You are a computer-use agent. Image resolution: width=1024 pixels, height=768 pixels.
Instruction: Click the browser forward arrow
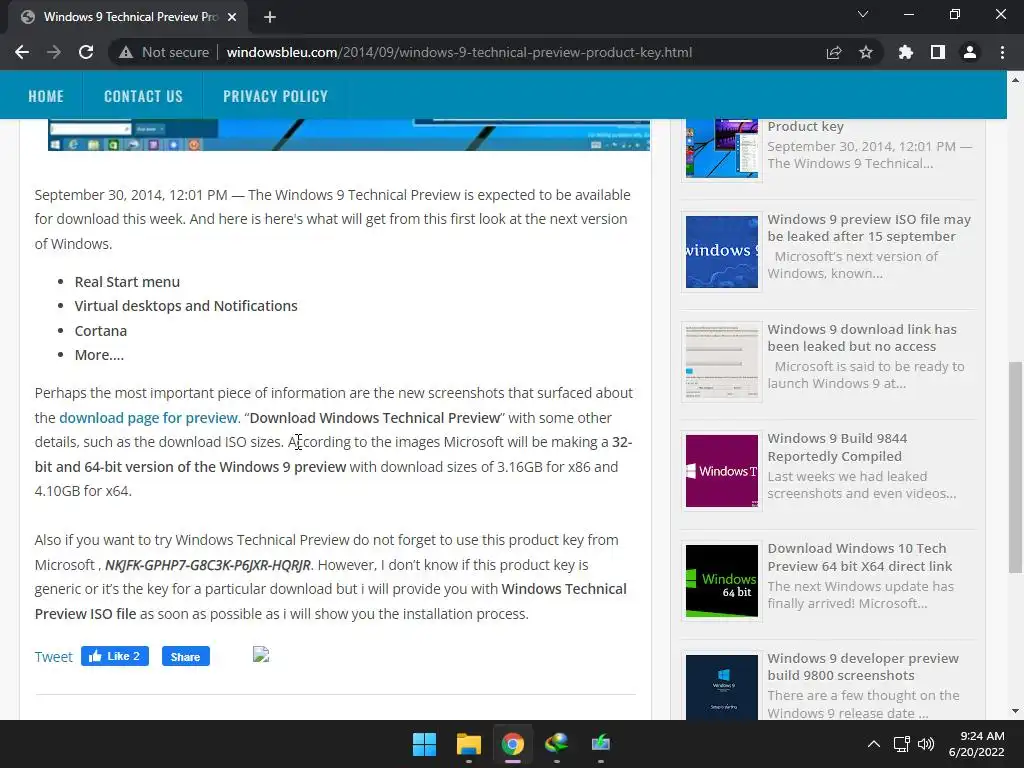[x=54, y=52]
